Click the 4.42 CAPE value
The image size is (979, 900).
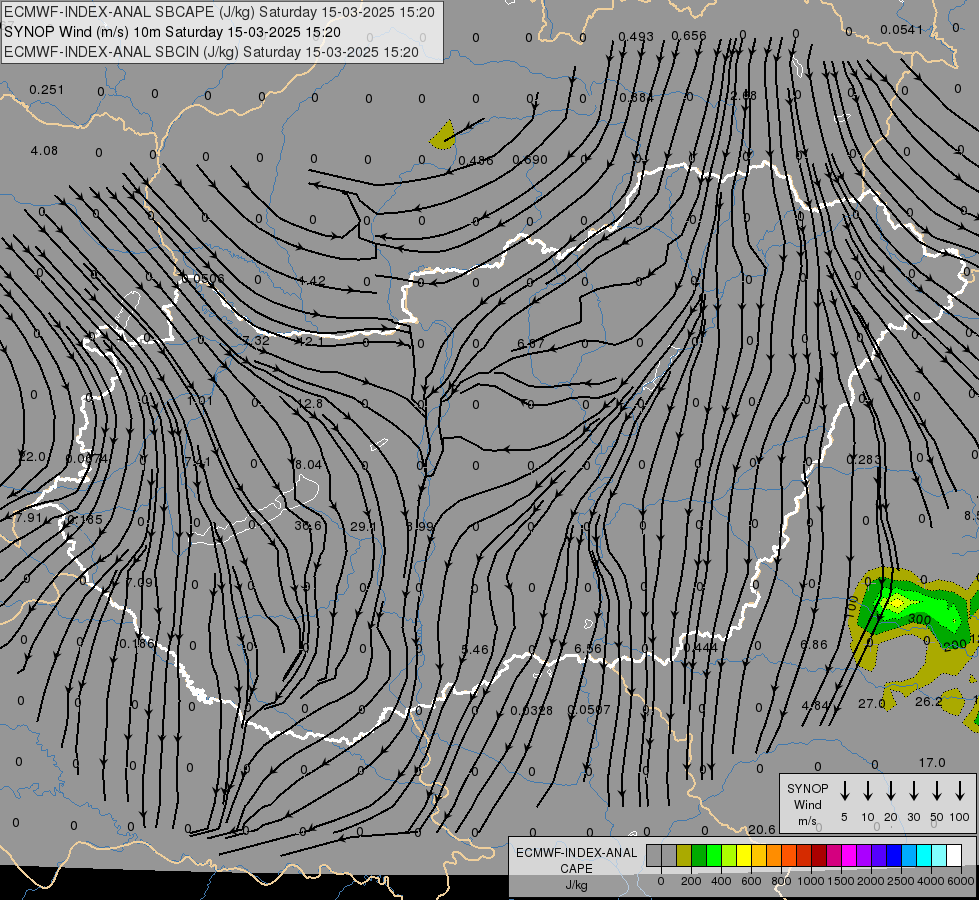312,280
